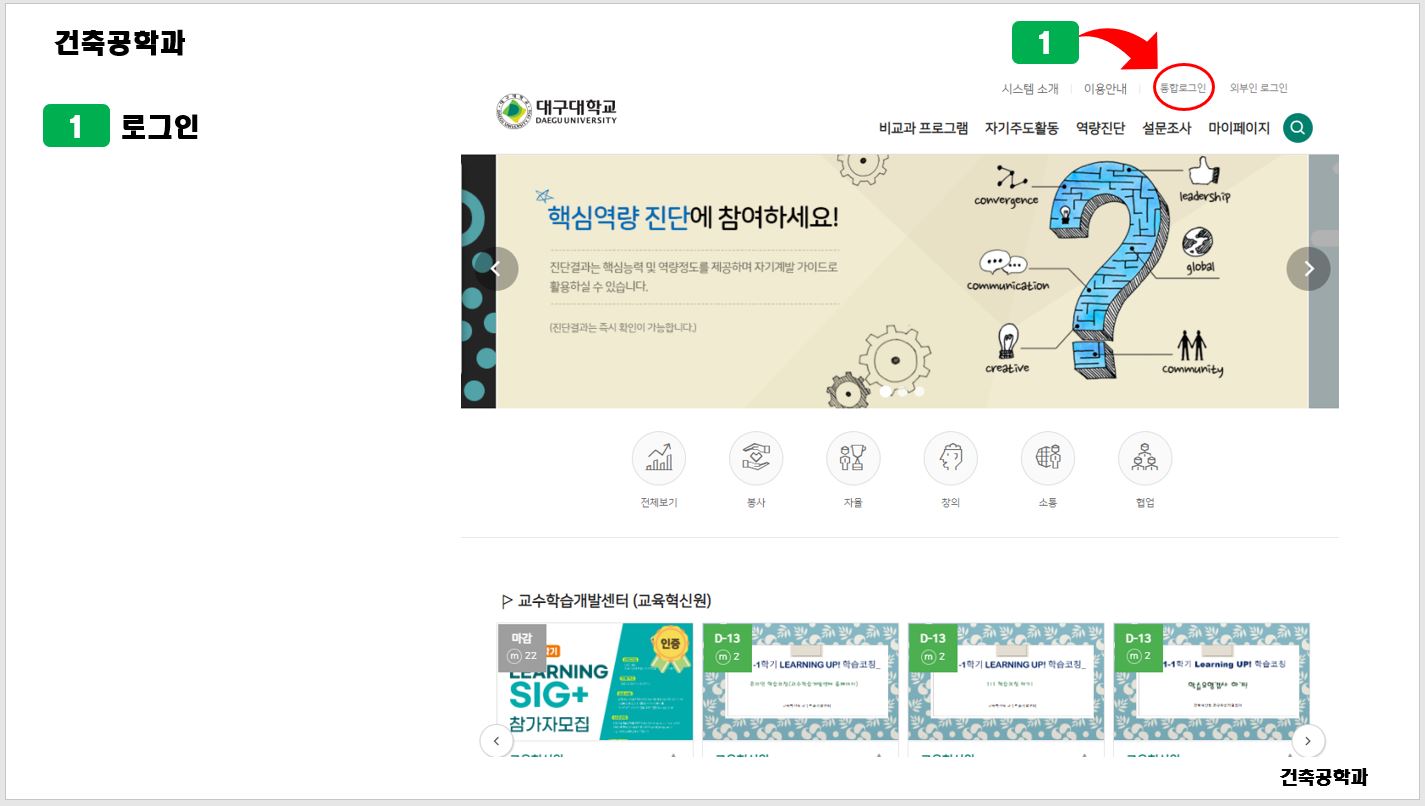The height and width of the screenshot is (806, 1425).
Task: Open the 마이페이지 menu
Action: click(x=1238, y=128)
